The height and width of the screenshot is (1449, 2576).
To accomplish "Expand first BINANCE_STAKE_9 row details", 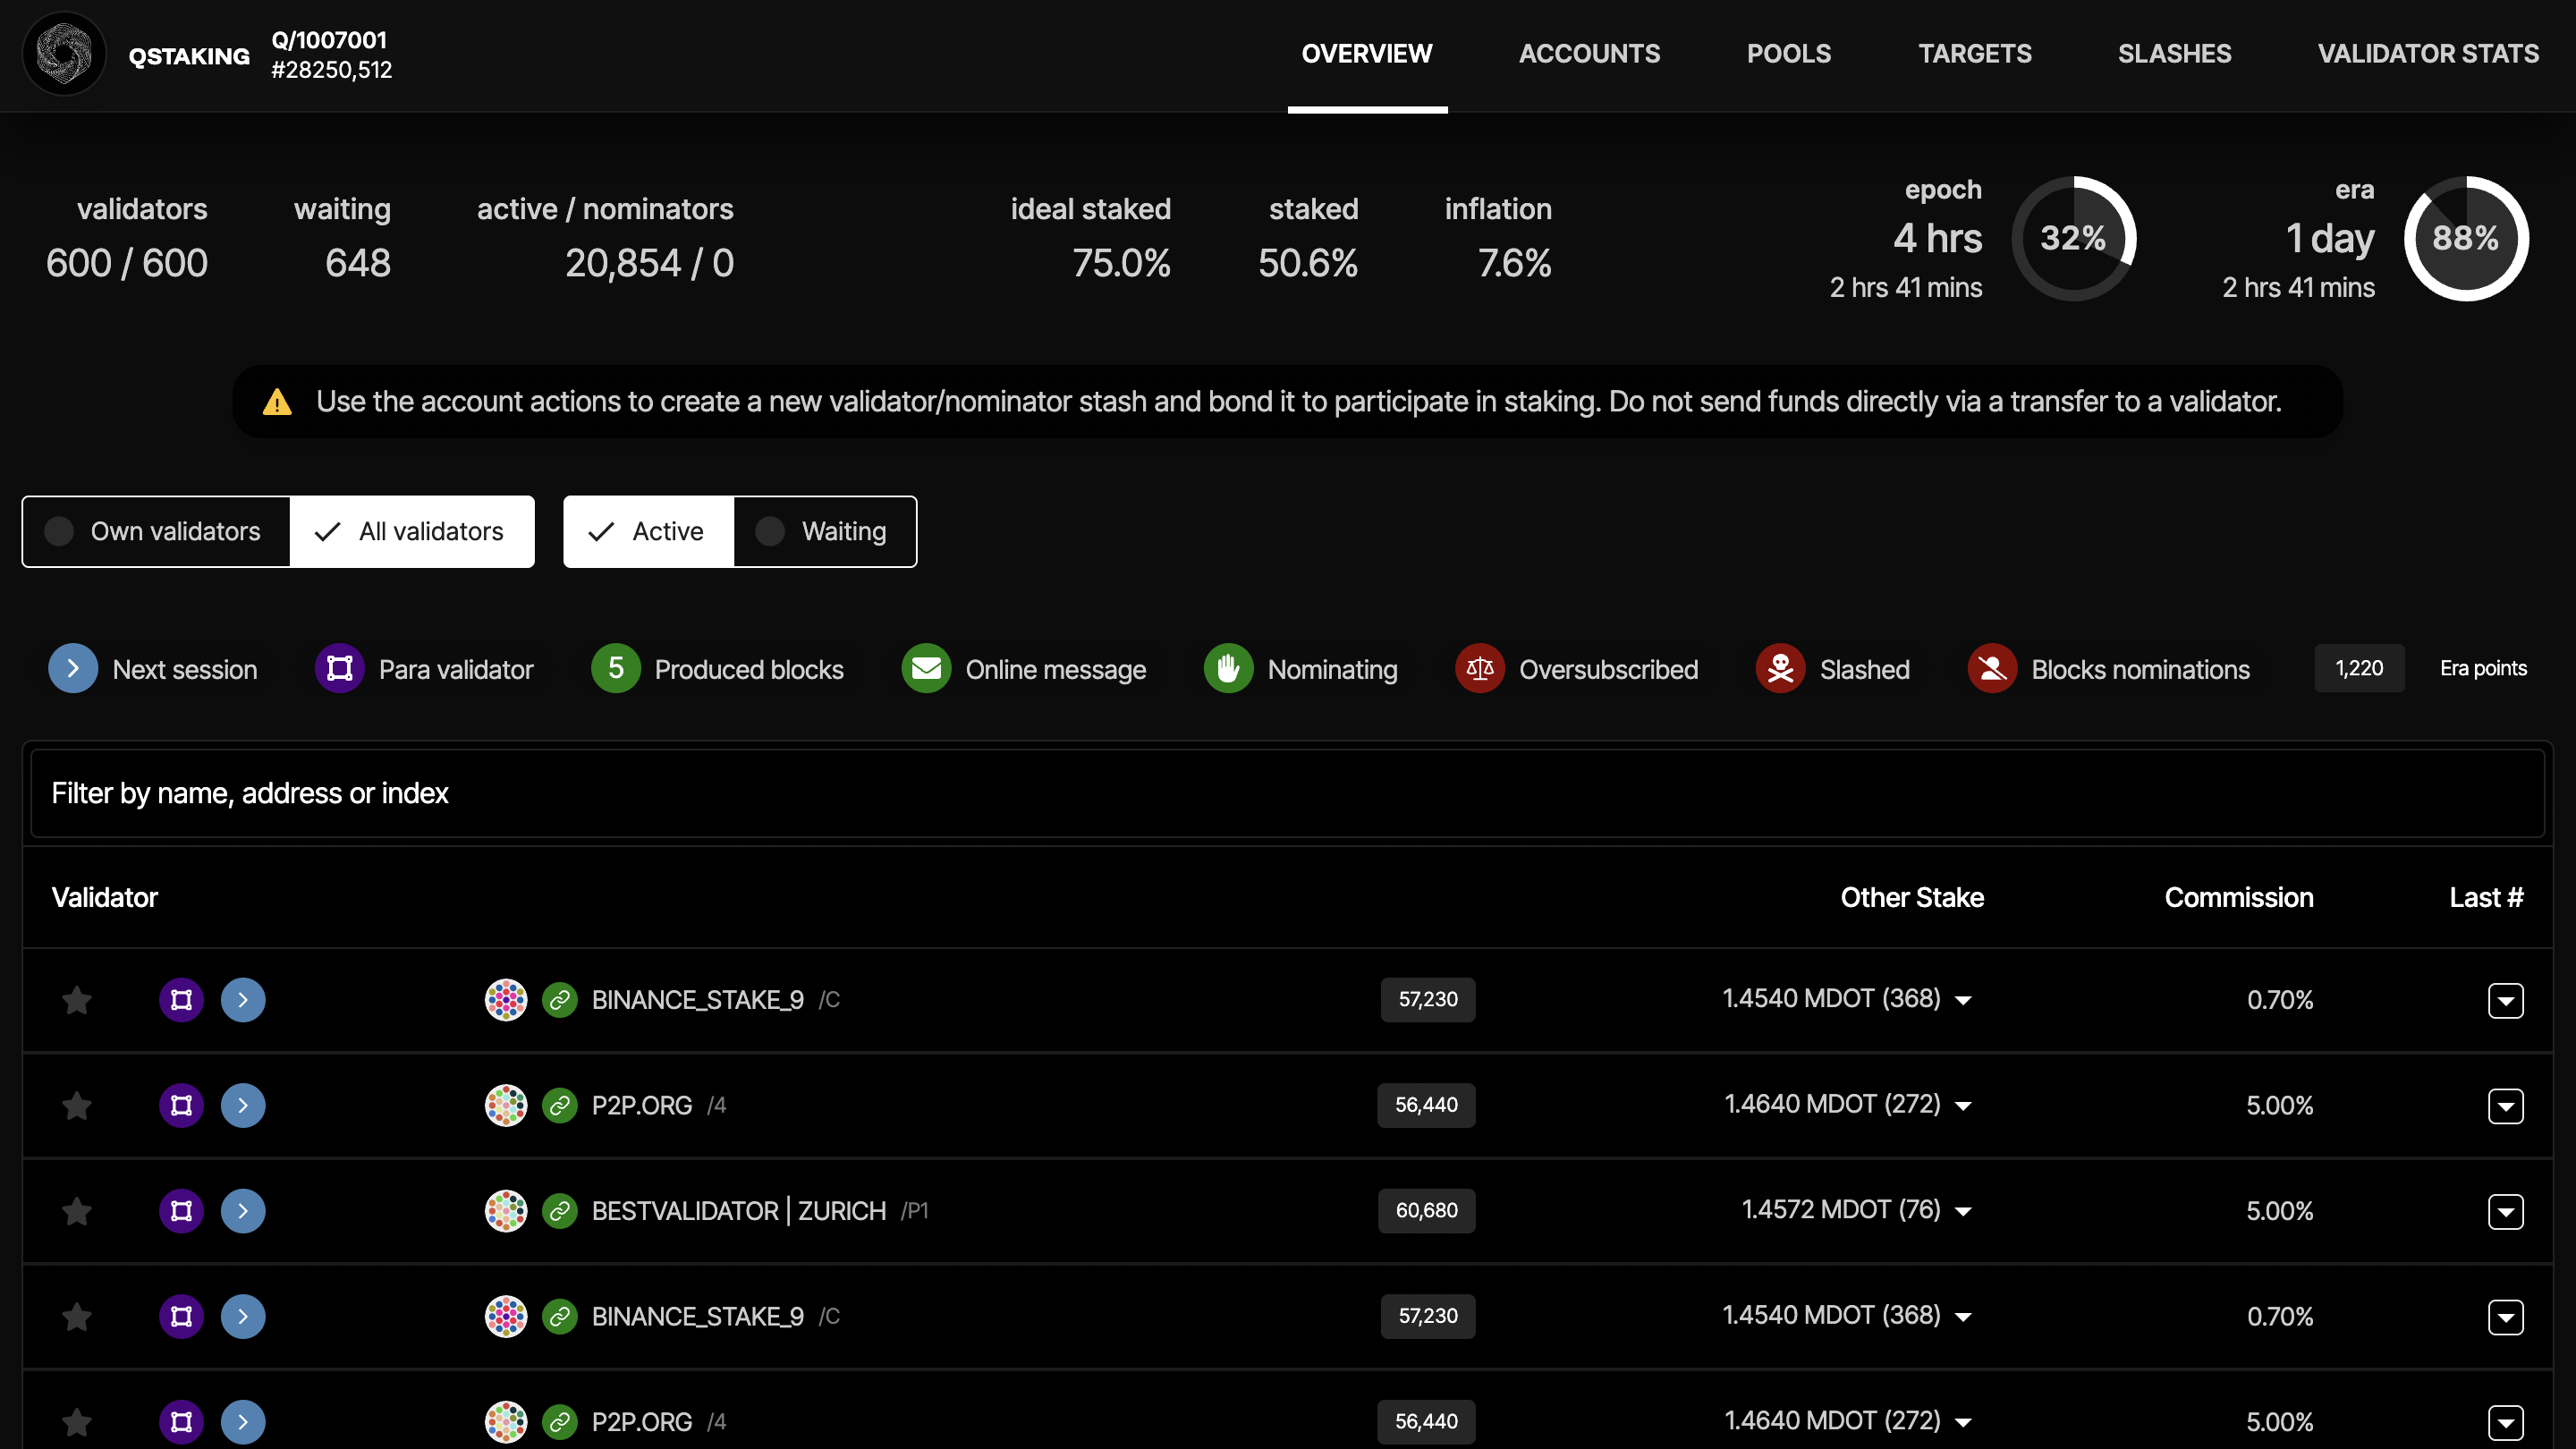I will [x=2505, y=1000].
